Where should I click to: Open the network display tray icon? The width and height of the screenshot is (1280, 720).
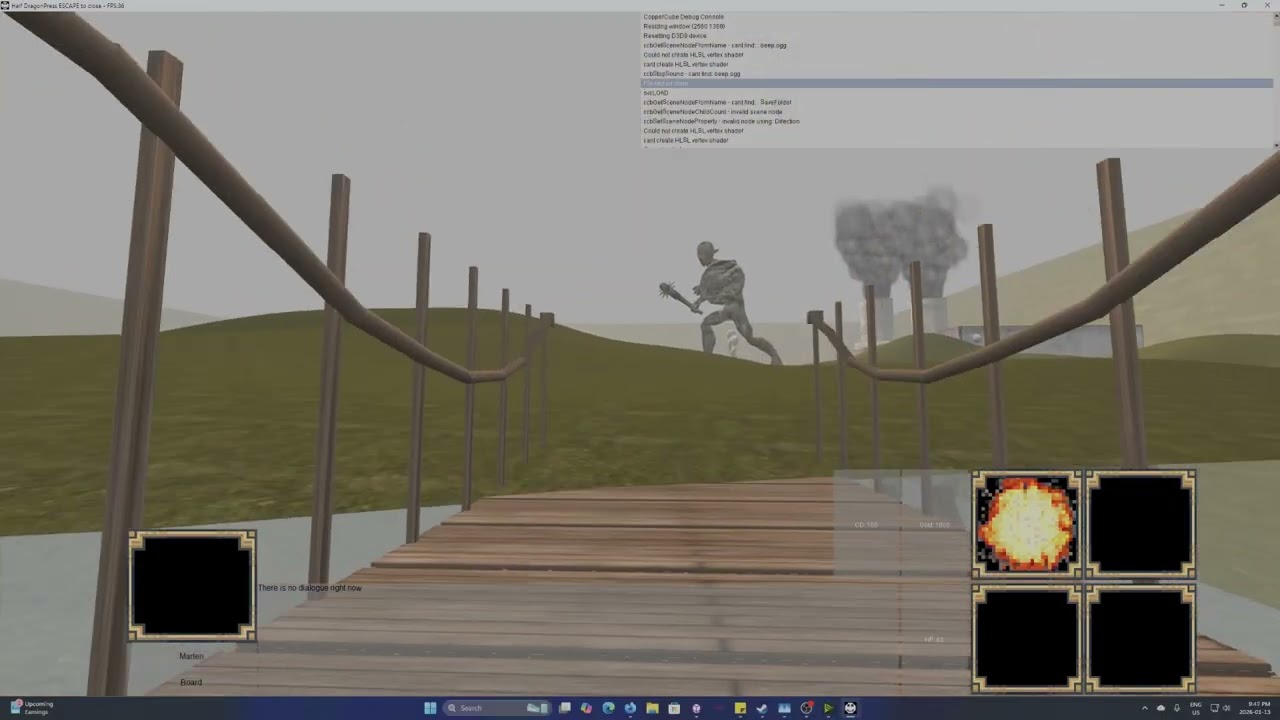coord(1213,708)
